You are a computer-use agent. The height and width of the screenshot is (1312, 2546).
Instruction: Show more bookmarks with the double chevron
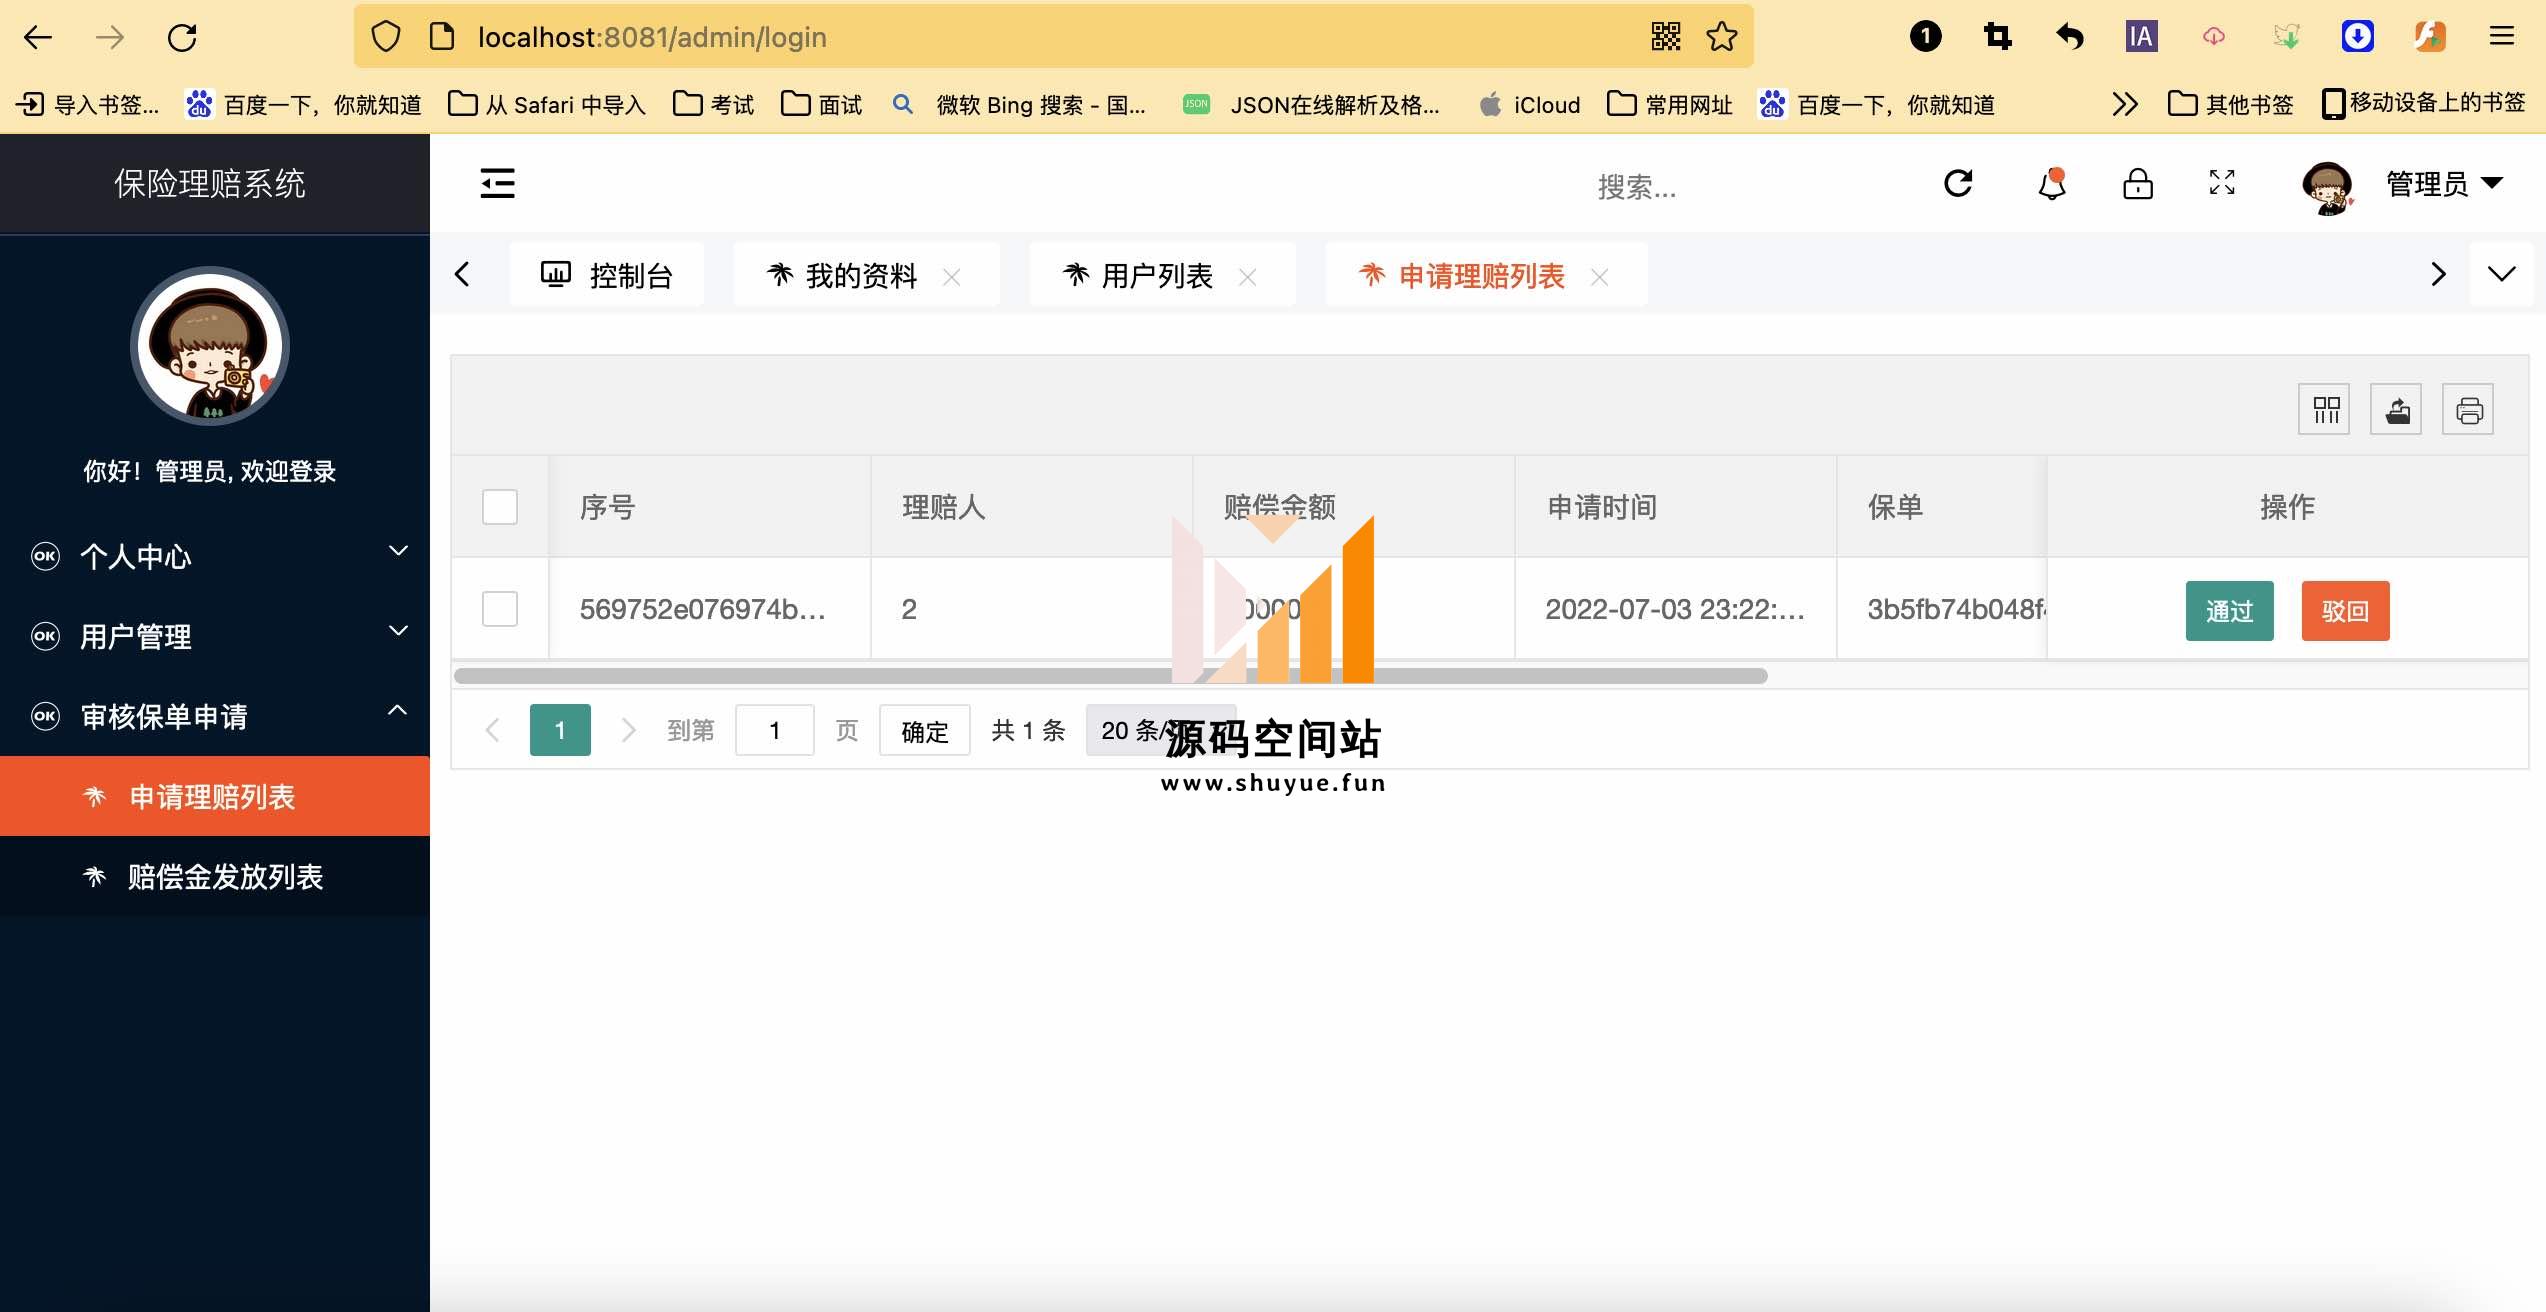tap(2125, 104)
